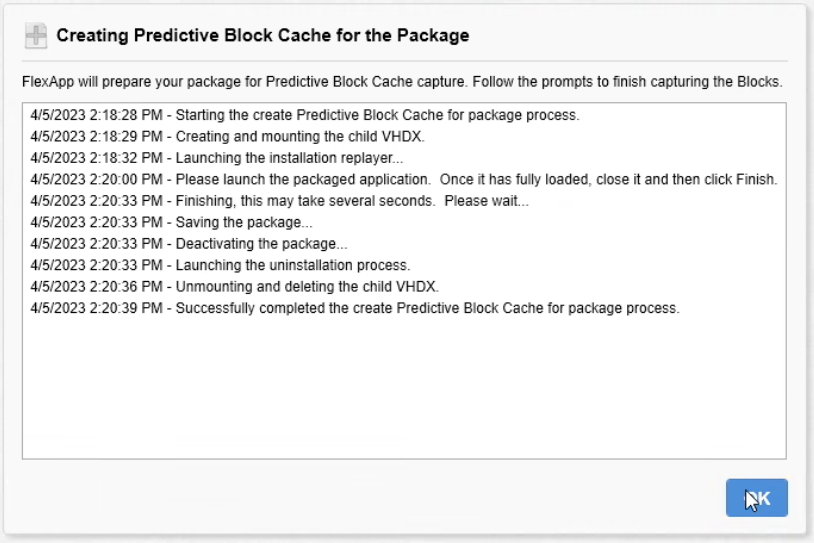Select the 'Creating and mounting the child VHDX' entry
The height and width of the screenshot is (543, 814).
pyautogui.click(x=227, y=137)
